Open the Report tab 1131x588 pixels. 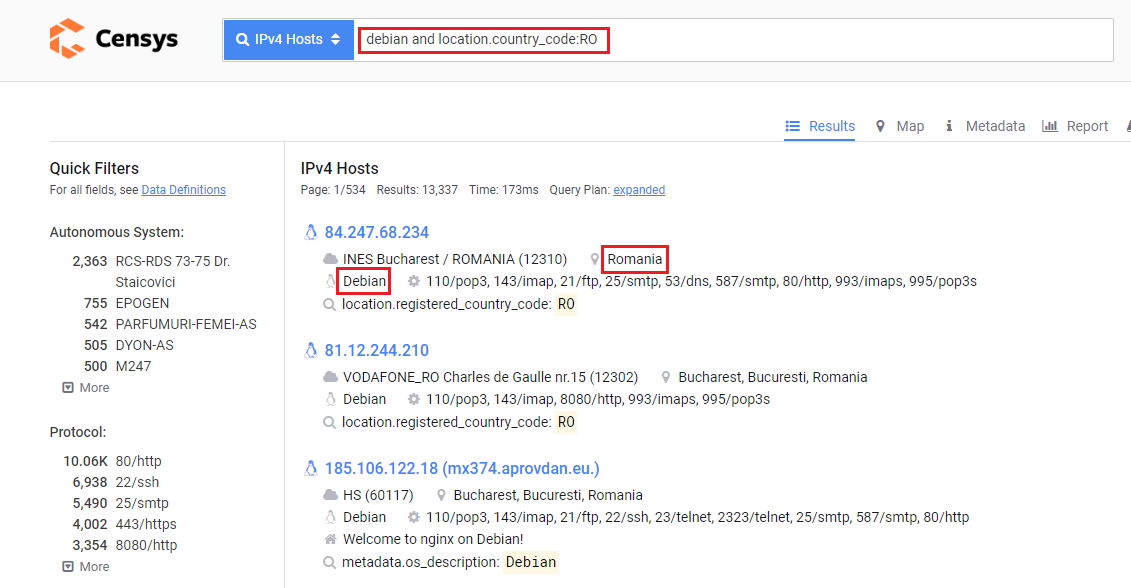click(1075, 126)
